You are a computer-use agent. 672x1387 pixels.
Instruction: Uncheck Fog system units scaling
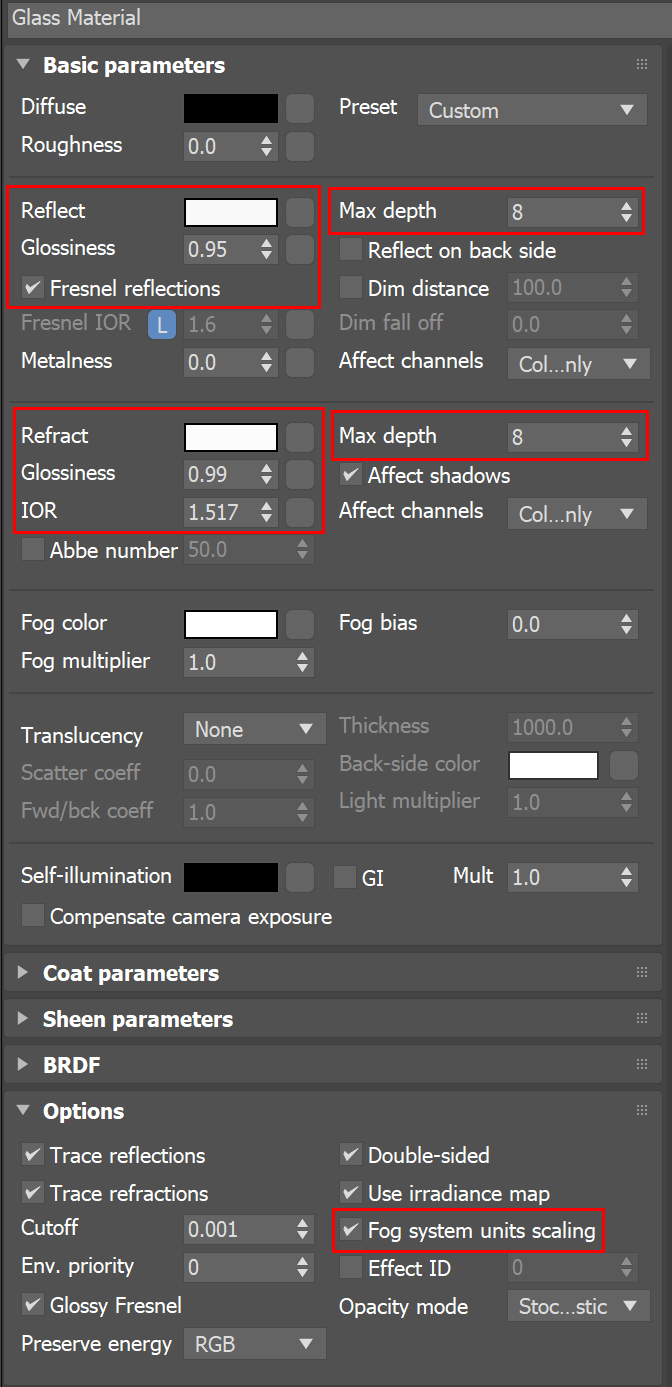tap(351, 1231)
